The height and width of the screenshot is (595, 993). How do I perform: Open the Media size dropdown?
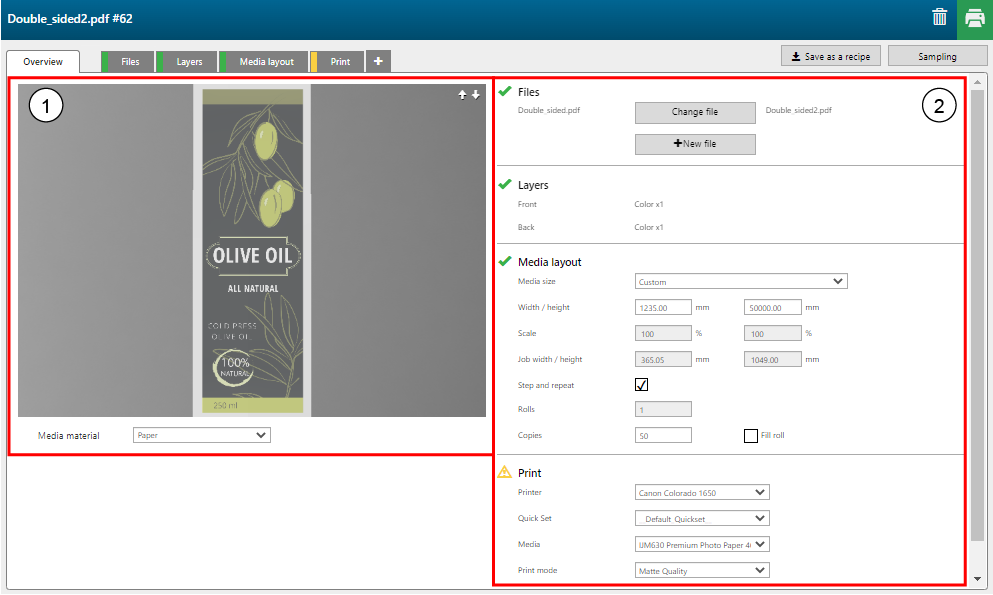point(741,282)
